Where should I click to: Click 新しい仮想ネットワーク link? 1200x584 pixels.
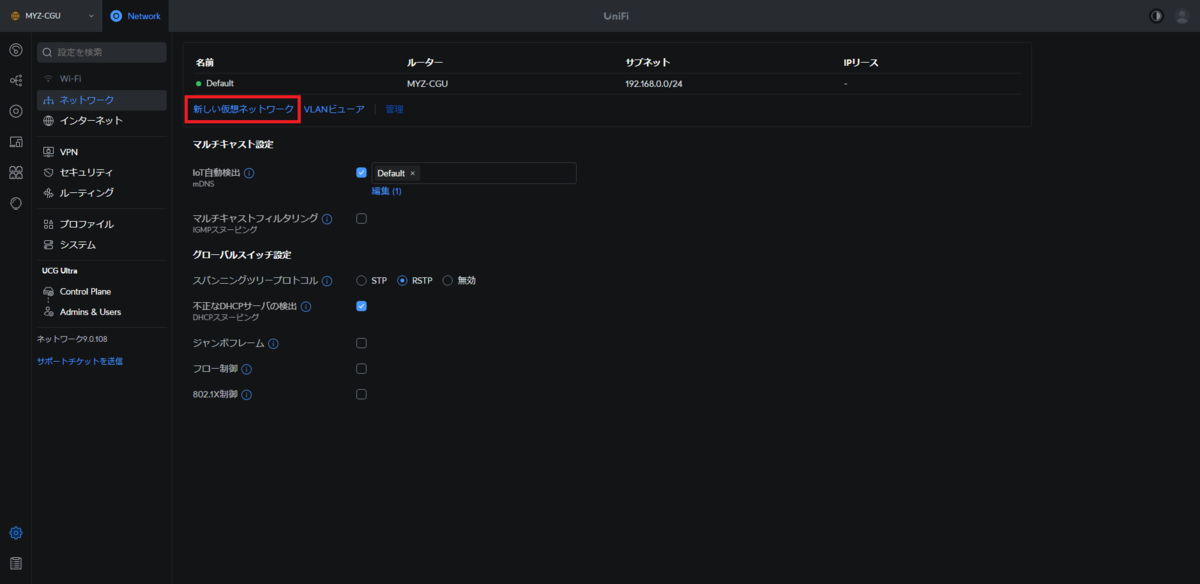(244, 109)
